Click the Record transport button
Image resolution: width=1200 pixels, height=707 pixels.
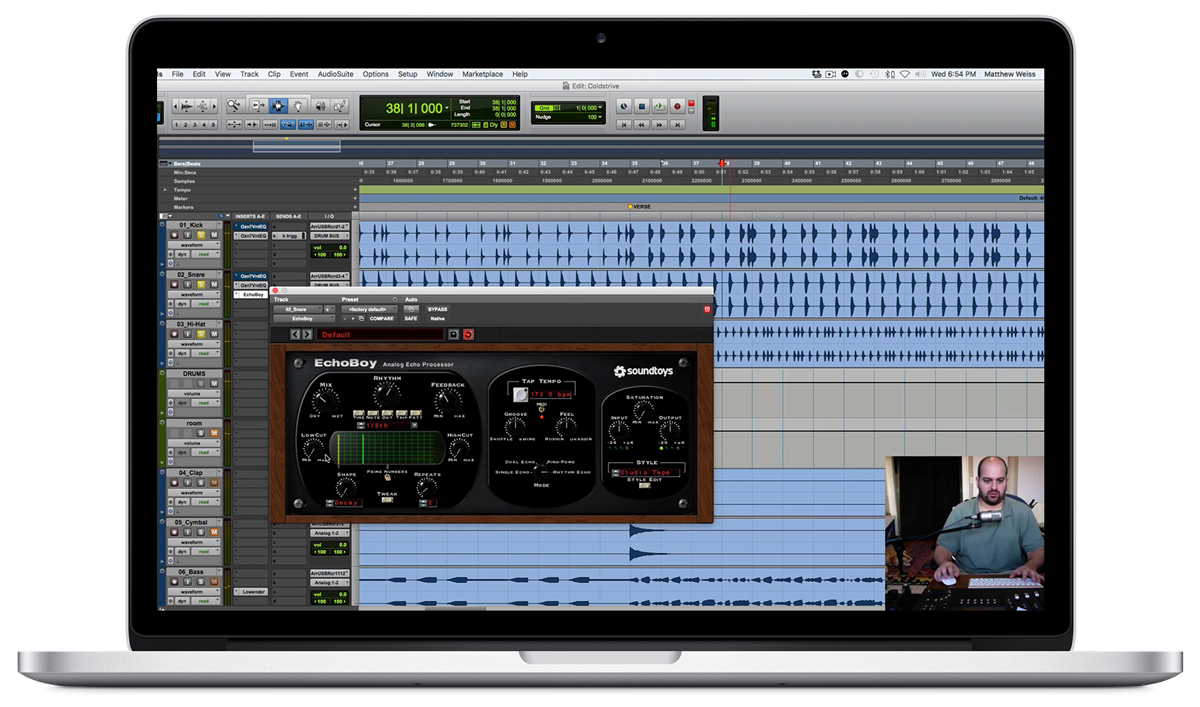[x=677, y=106]
